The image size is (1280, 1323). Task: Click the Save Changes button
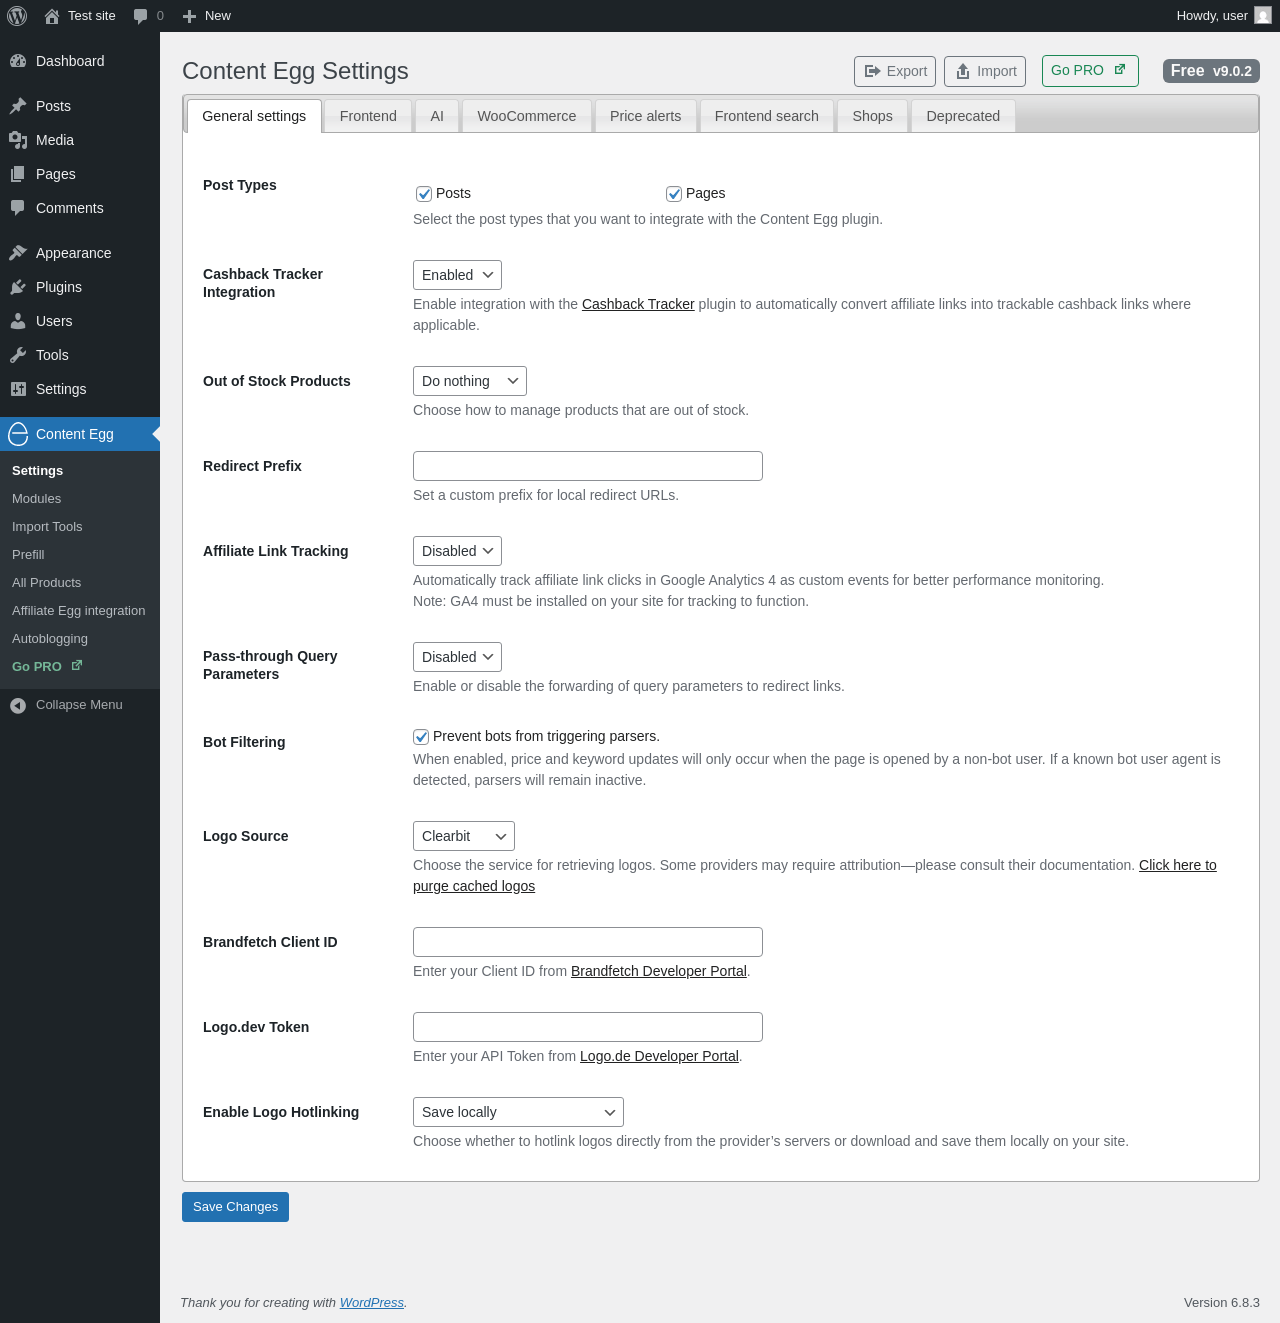(235, 1207)
